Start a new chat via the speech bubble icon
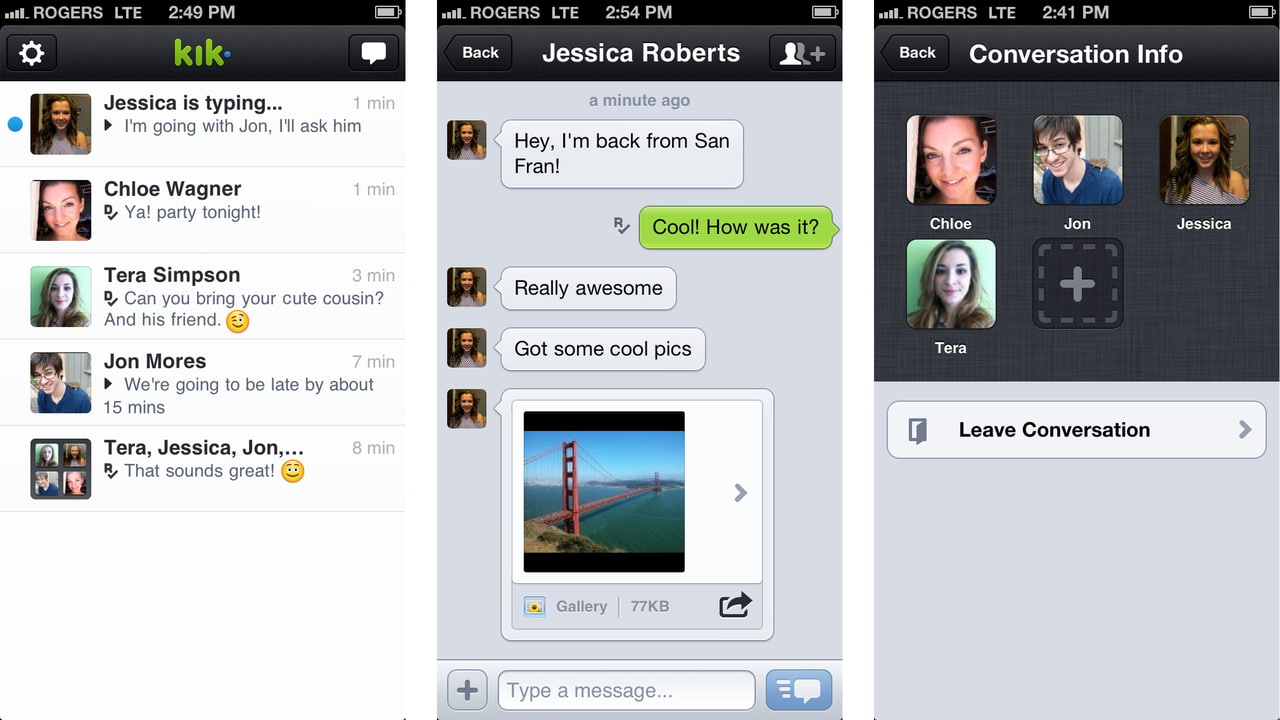Screen dimensions: 1280x720 pyautogui.click(x=373, y=52)
